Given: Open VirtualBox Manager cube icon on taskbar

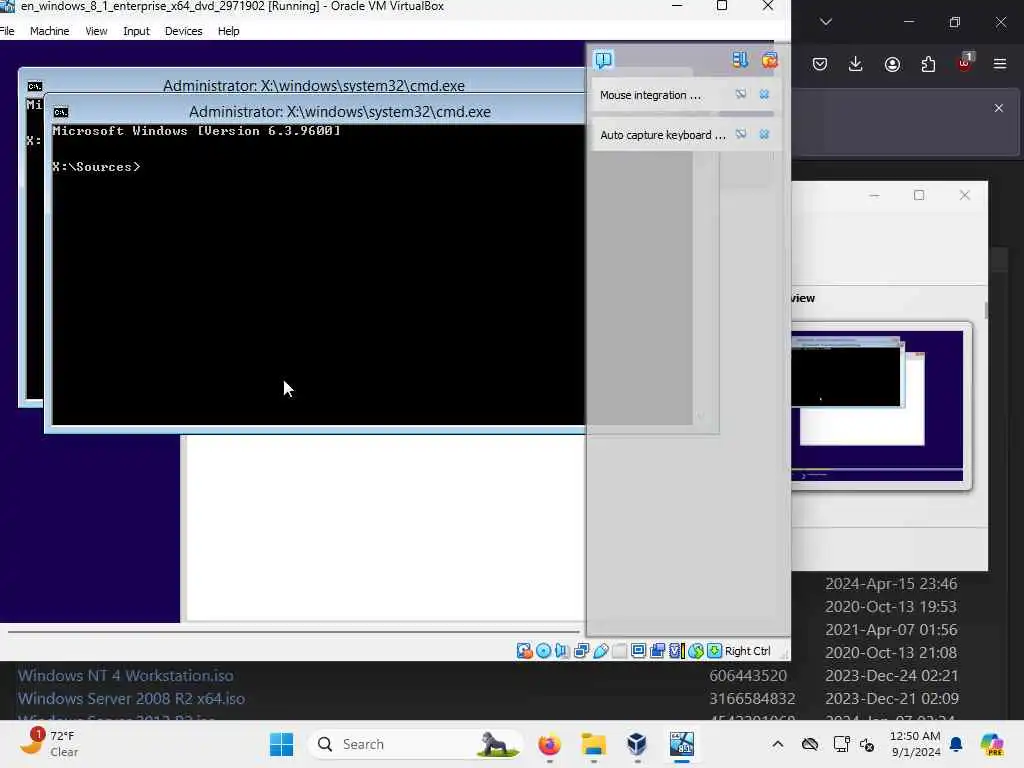Looking at the screenshot, I should pos(637,744).
